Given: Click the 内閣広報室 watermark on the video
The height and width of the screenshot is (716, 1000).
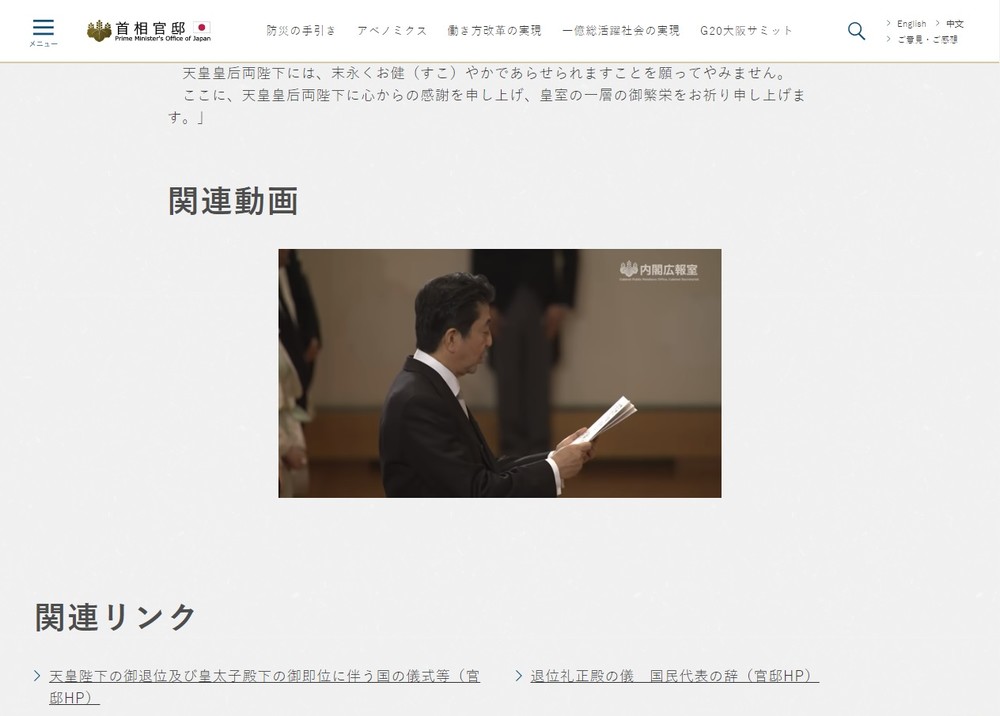Looking at the screenshot, I should point(660,270).
